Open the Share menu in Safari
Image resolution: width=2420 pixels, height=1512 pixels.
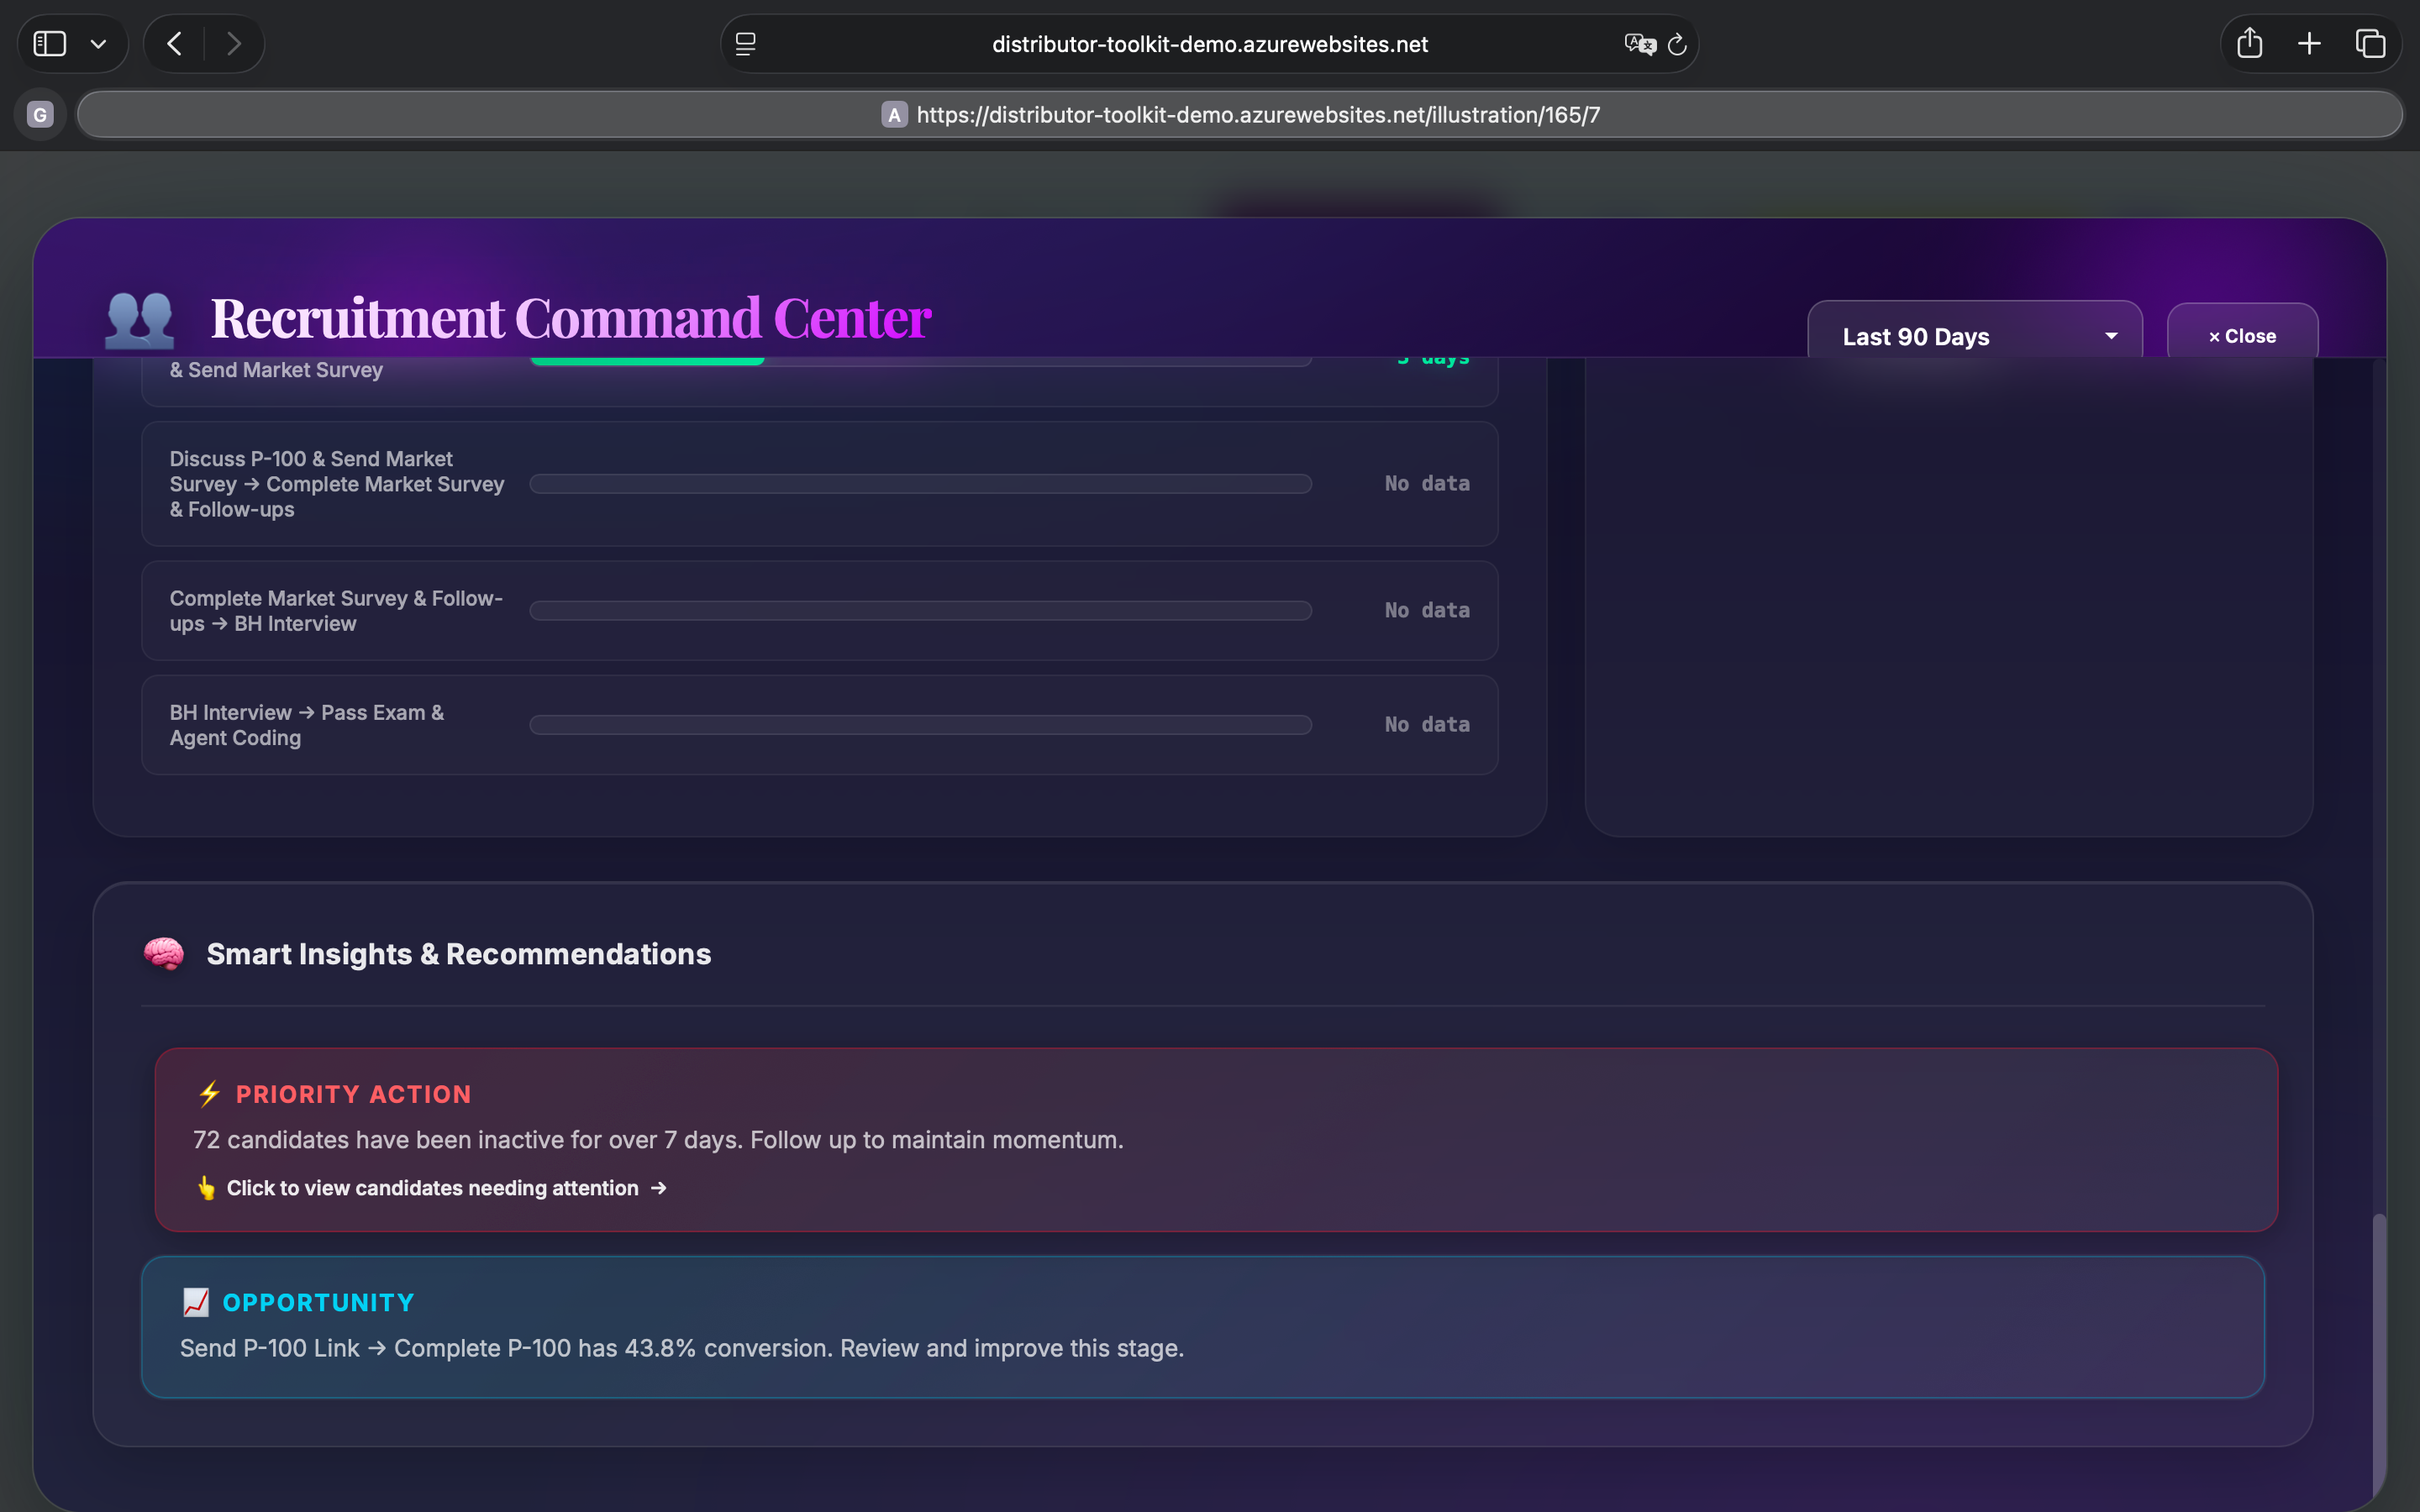coord(2249,43)
